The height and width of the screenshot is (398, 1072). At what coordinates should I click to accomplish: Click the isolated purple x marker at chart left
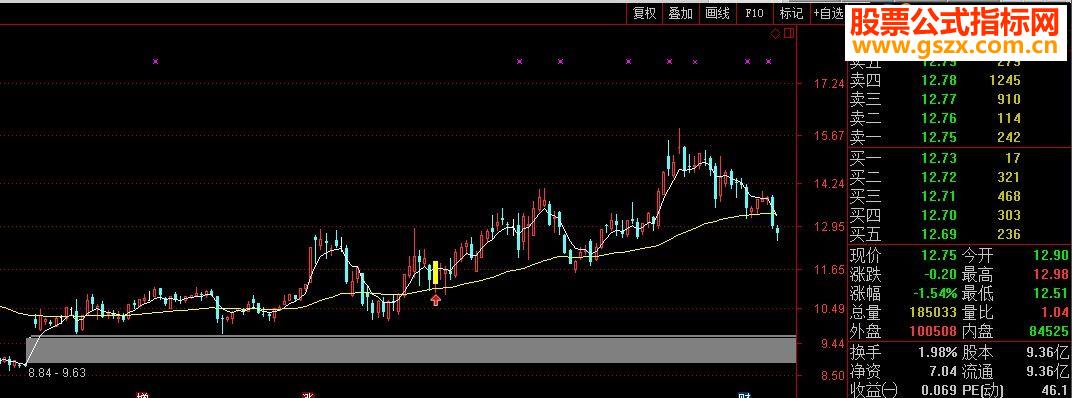(155, 62)
